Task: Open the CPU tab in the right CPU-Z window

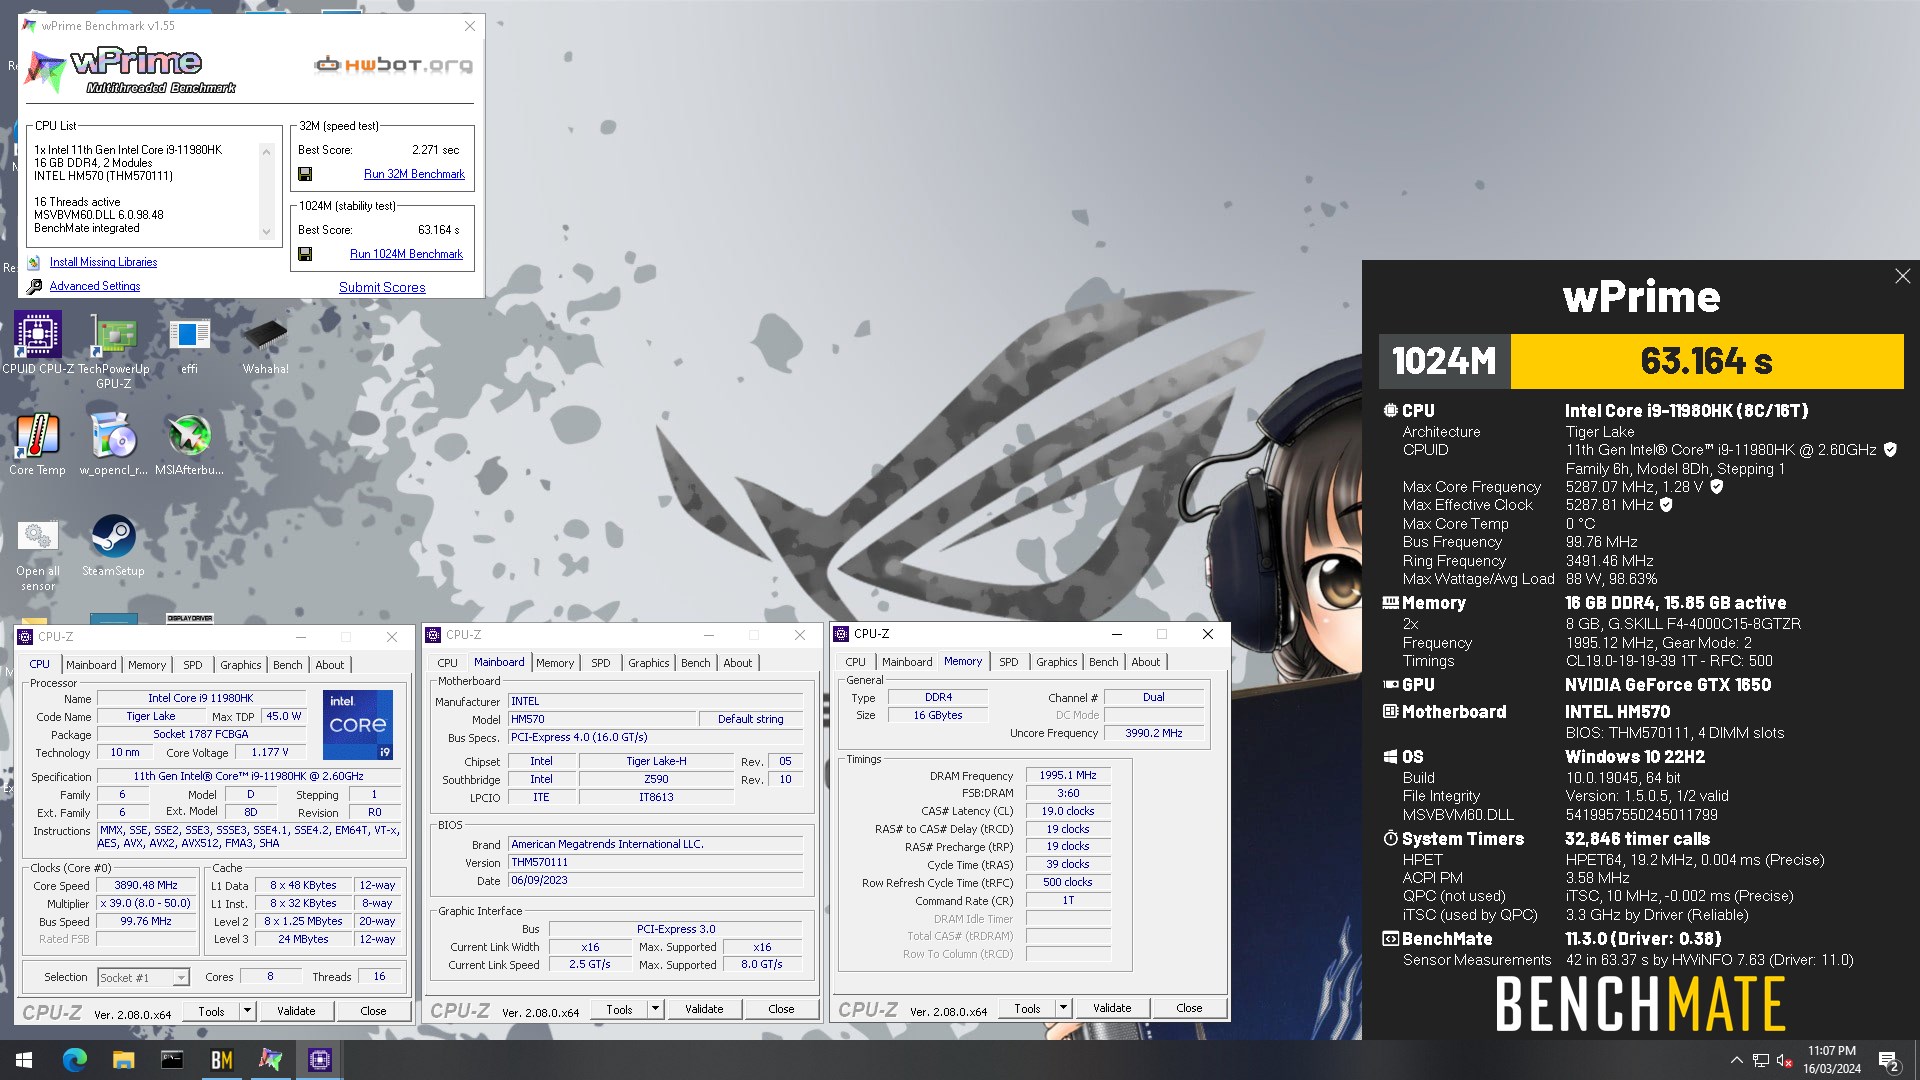Action: pyautogui.click(x=855, y=662)
